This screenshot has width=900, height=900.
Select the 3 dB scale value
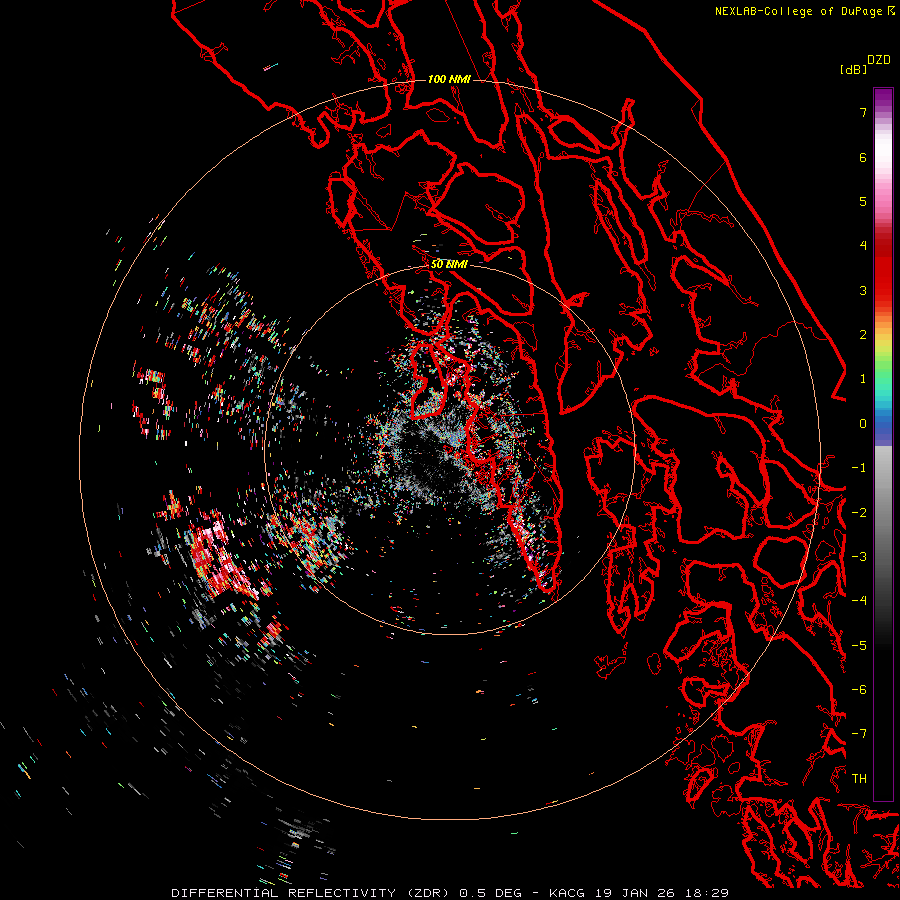pos(863,290)
